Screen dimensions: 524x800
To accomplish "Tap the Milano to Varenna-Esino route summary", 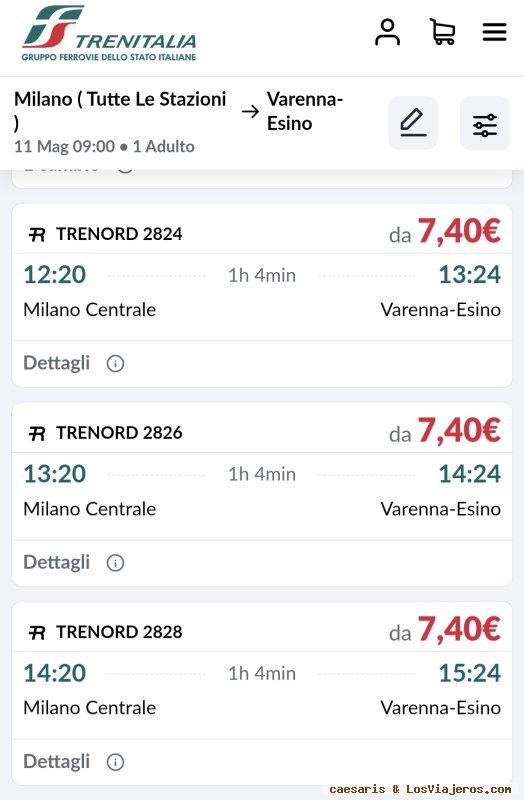I will 179,111.
